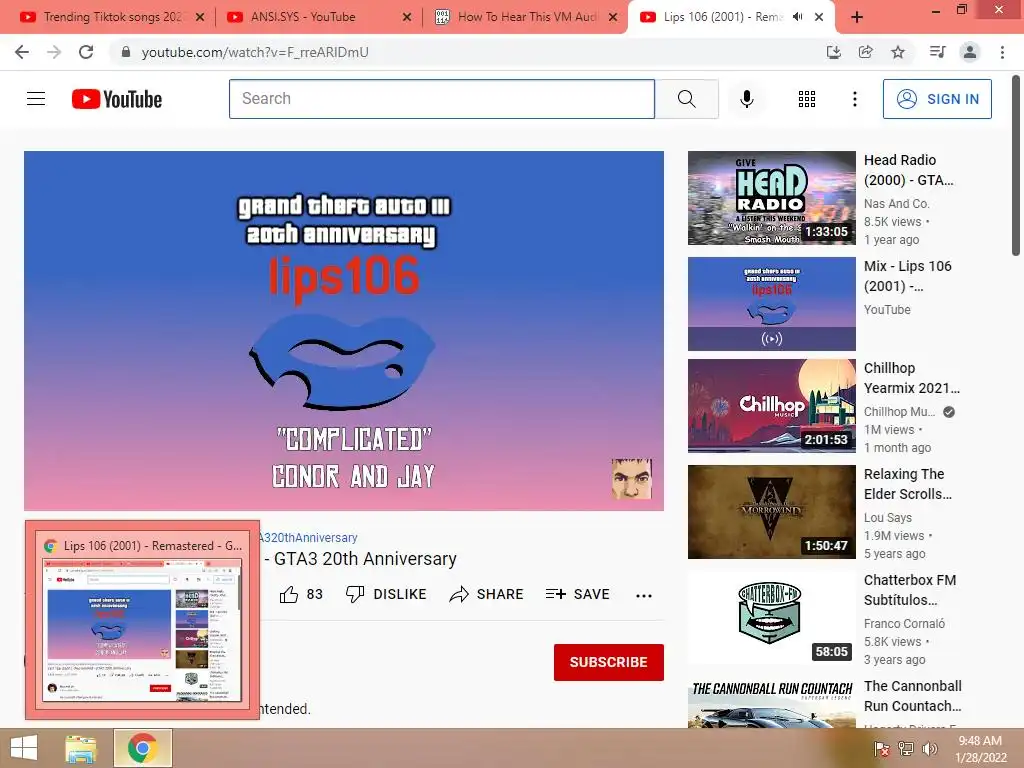This screenshot has height=768, width=1024.
Task: Click the share page icon in address bar
Action: (865, 52)
